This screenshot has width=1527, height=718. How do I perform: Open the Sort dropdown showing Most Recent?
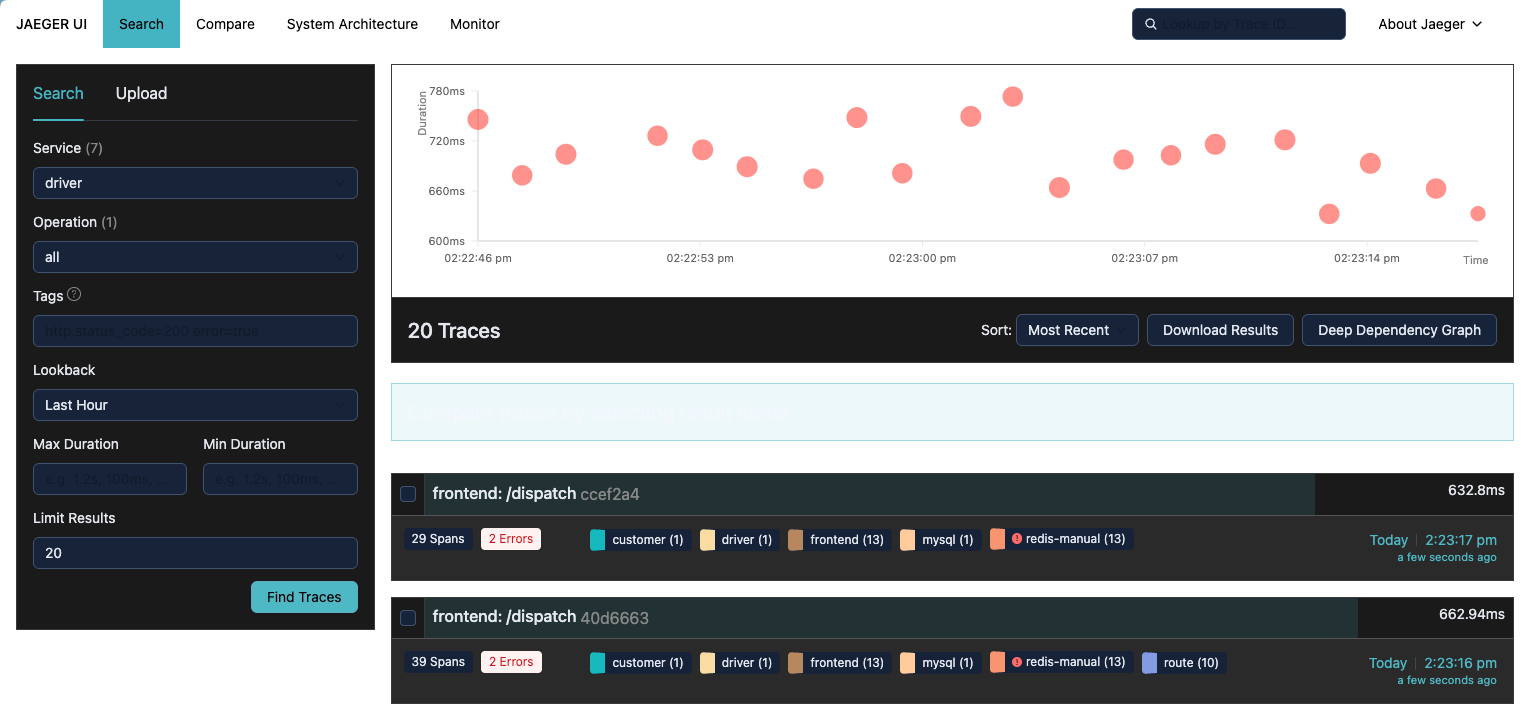(1076, 330)
